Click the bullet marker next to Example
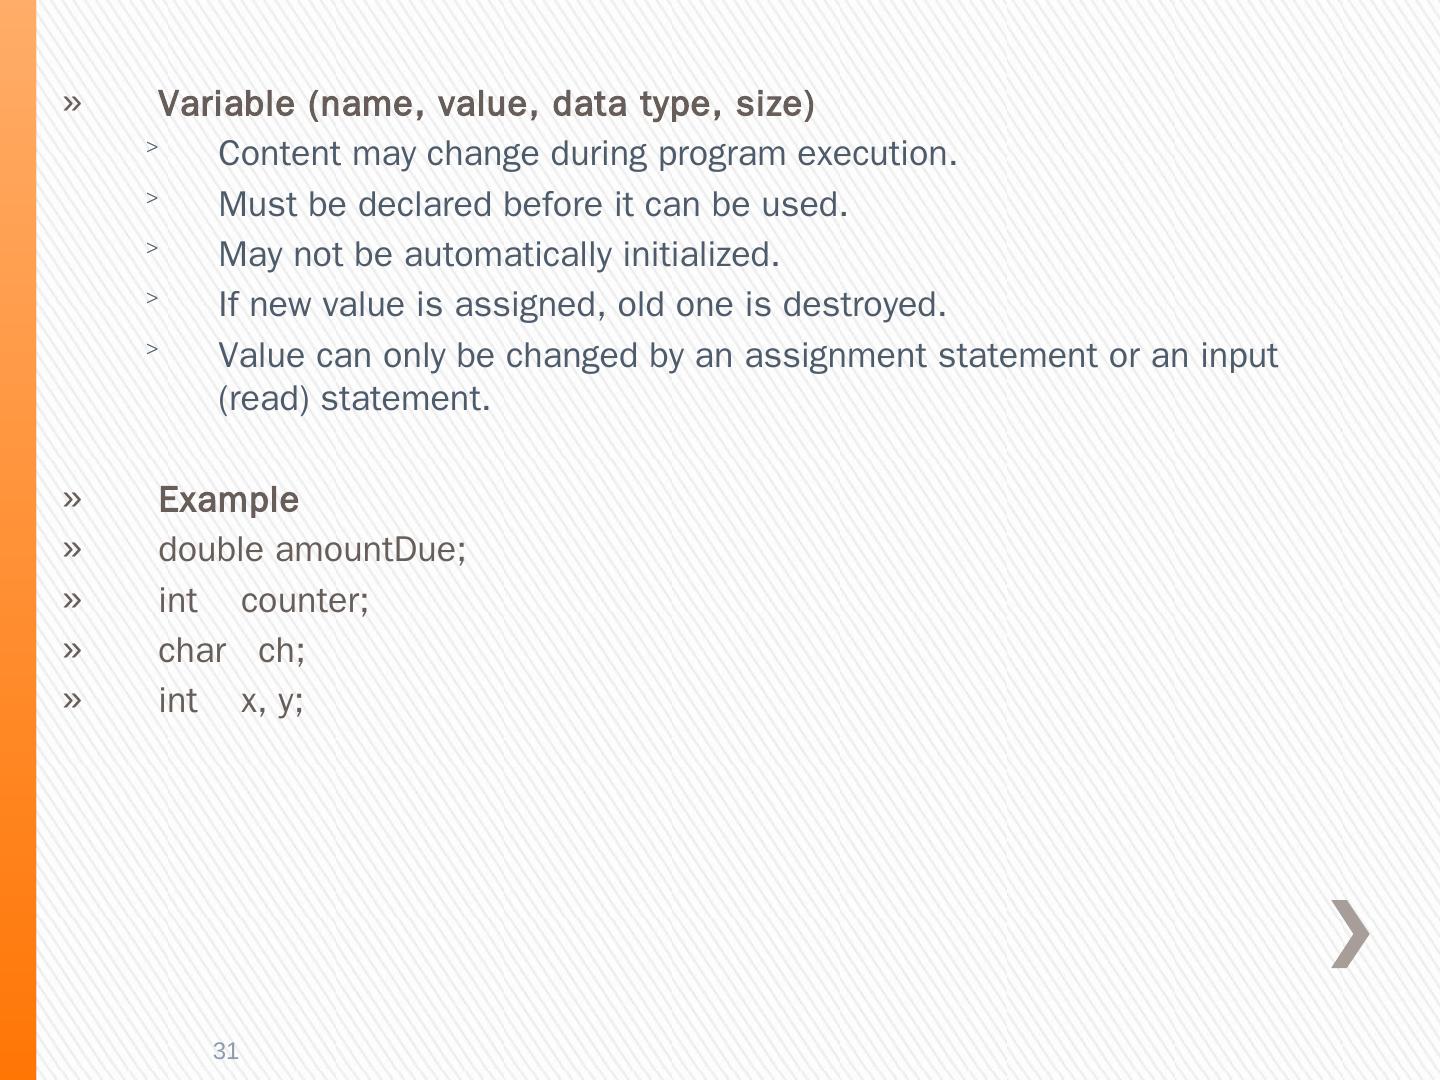This screenshot has width=1440, height=1080. pyautogui.click(x=72, y=498)
